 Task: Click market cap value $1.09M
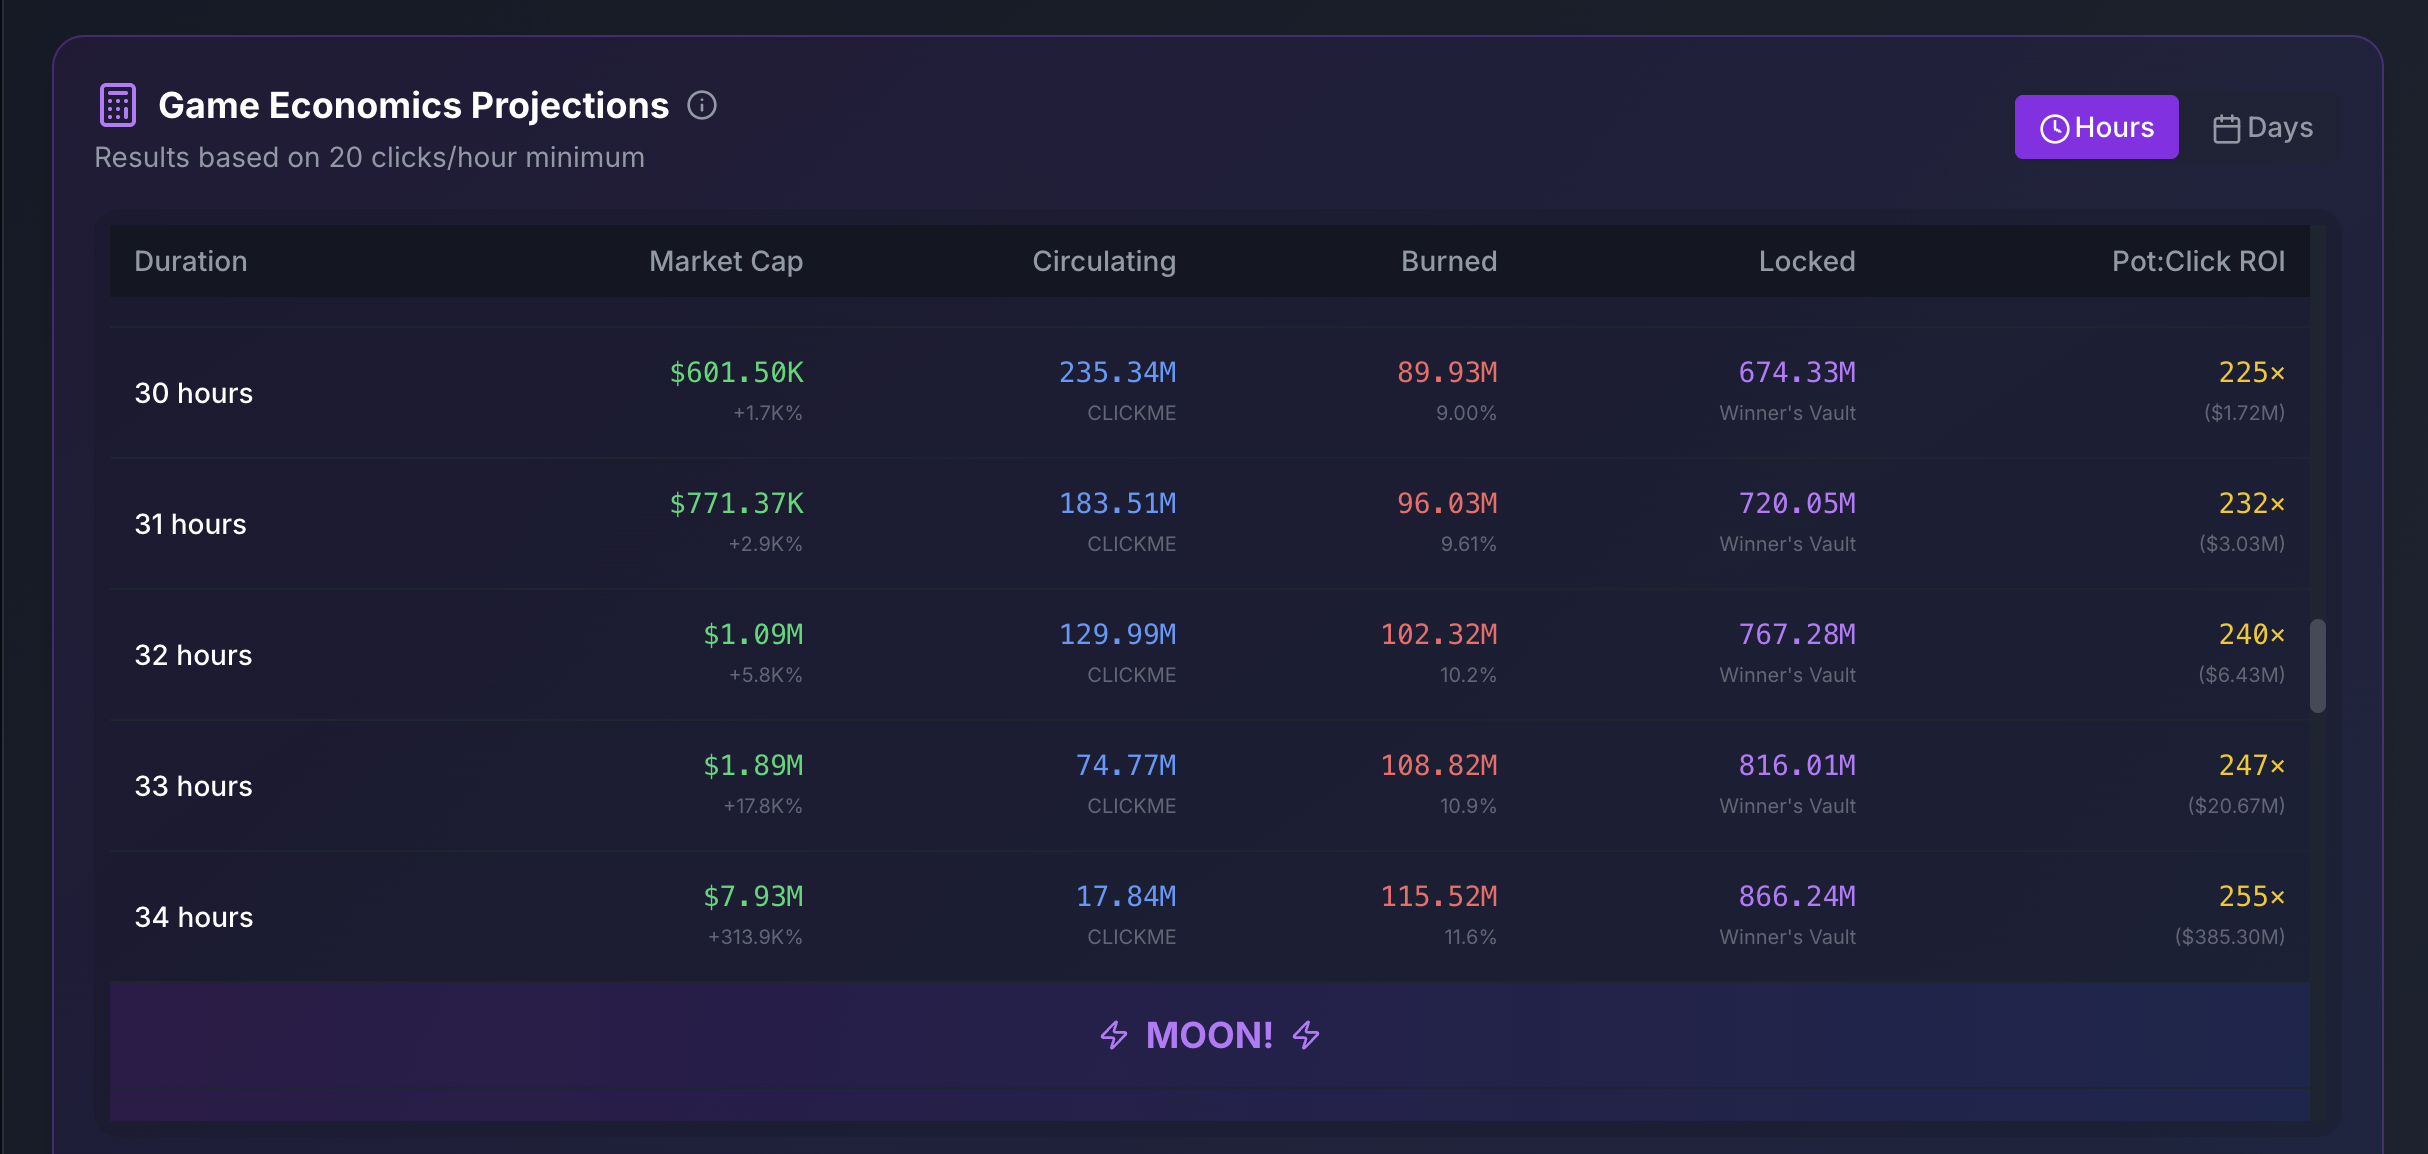click(753, 634)
